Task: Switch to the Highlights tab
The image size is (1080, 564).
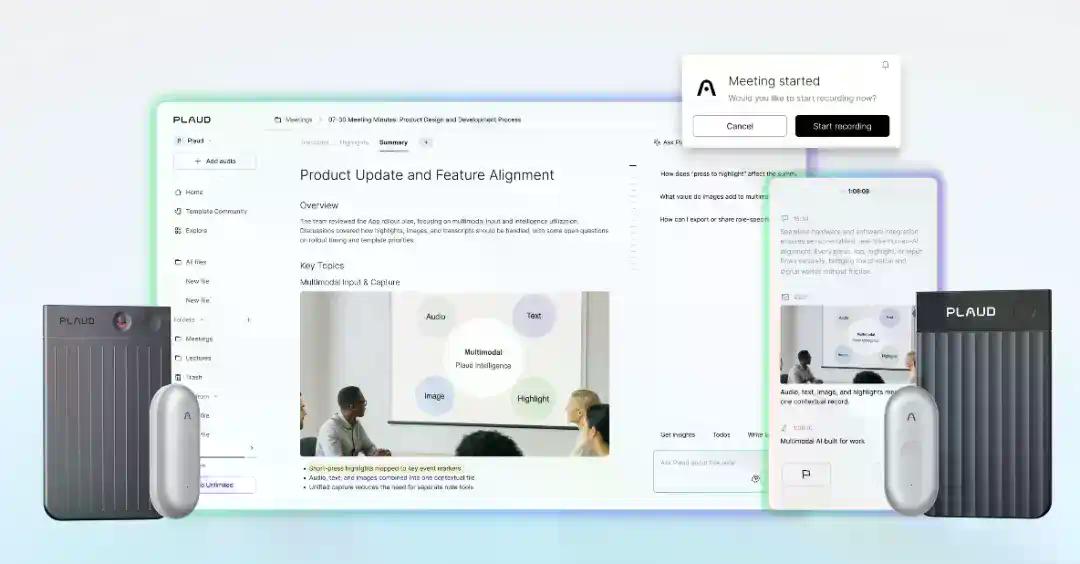Action: 354,143
